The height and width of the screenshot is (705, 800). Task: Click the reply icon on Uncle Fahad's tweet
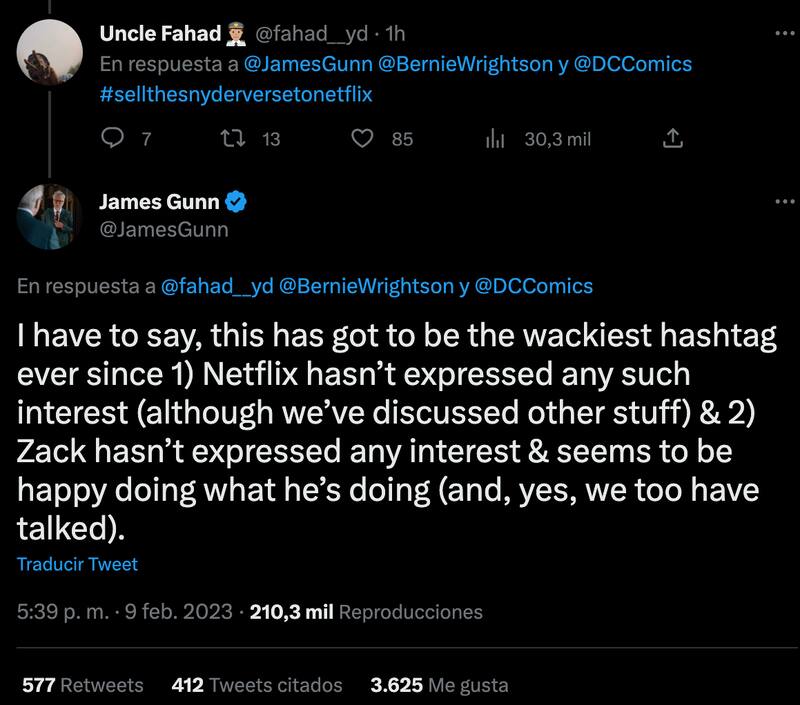coord(113,139)
